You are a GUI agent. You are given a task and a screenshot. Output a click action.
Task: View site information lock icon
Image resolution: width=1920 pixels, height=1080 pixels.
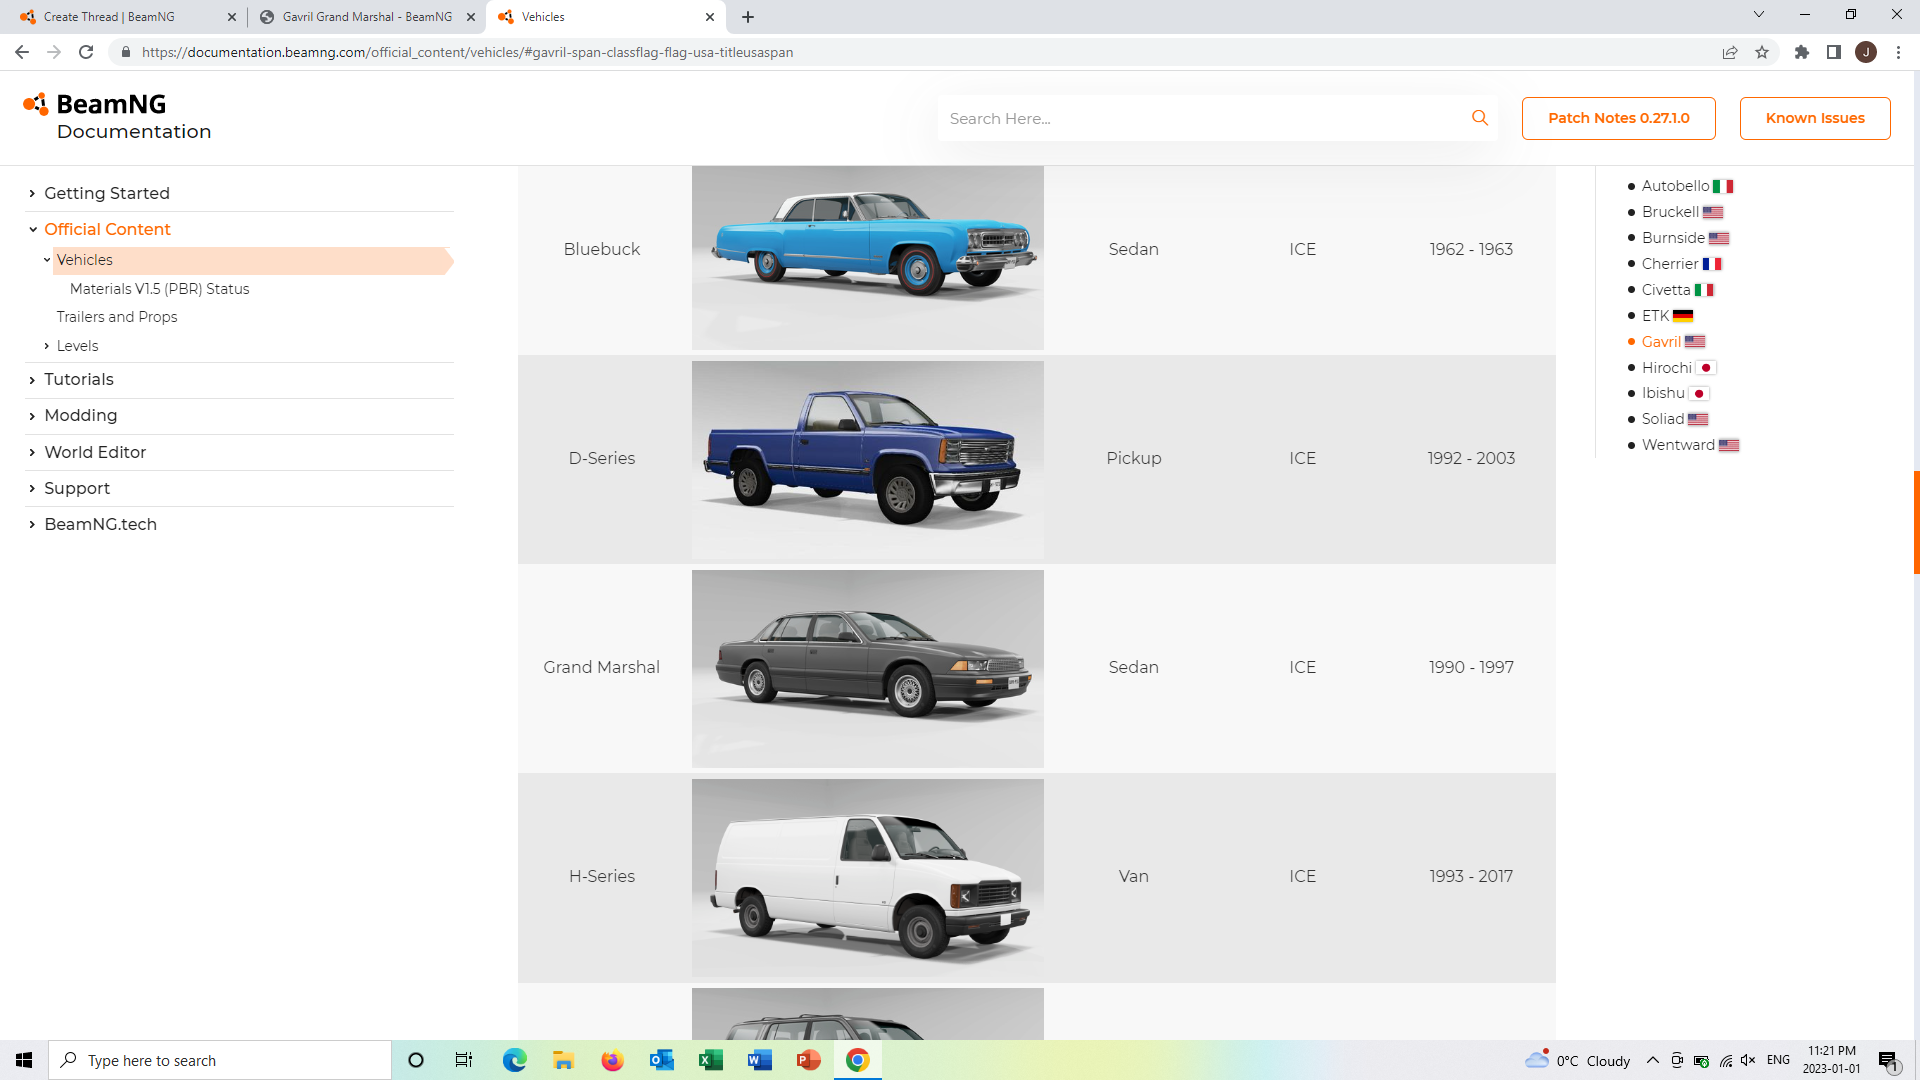[x=125, y=52]
